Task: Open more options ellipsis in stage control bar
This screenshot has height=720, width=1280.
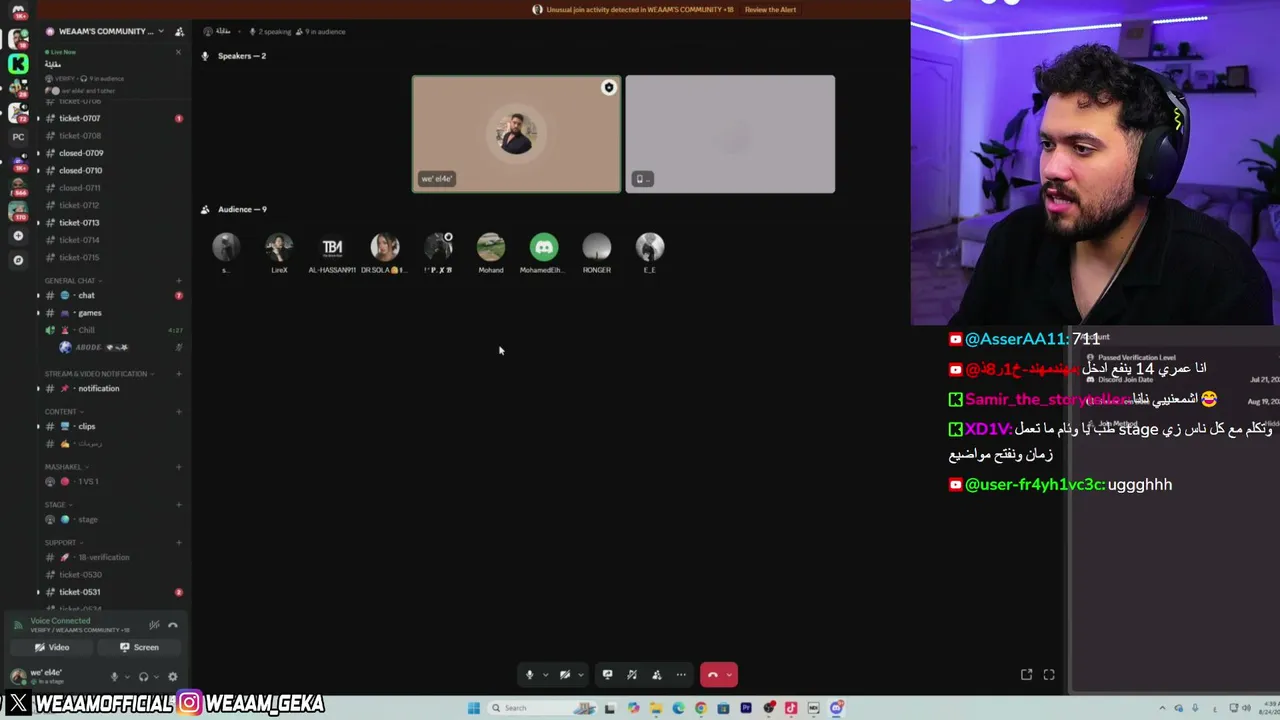Action: [681, 675]
